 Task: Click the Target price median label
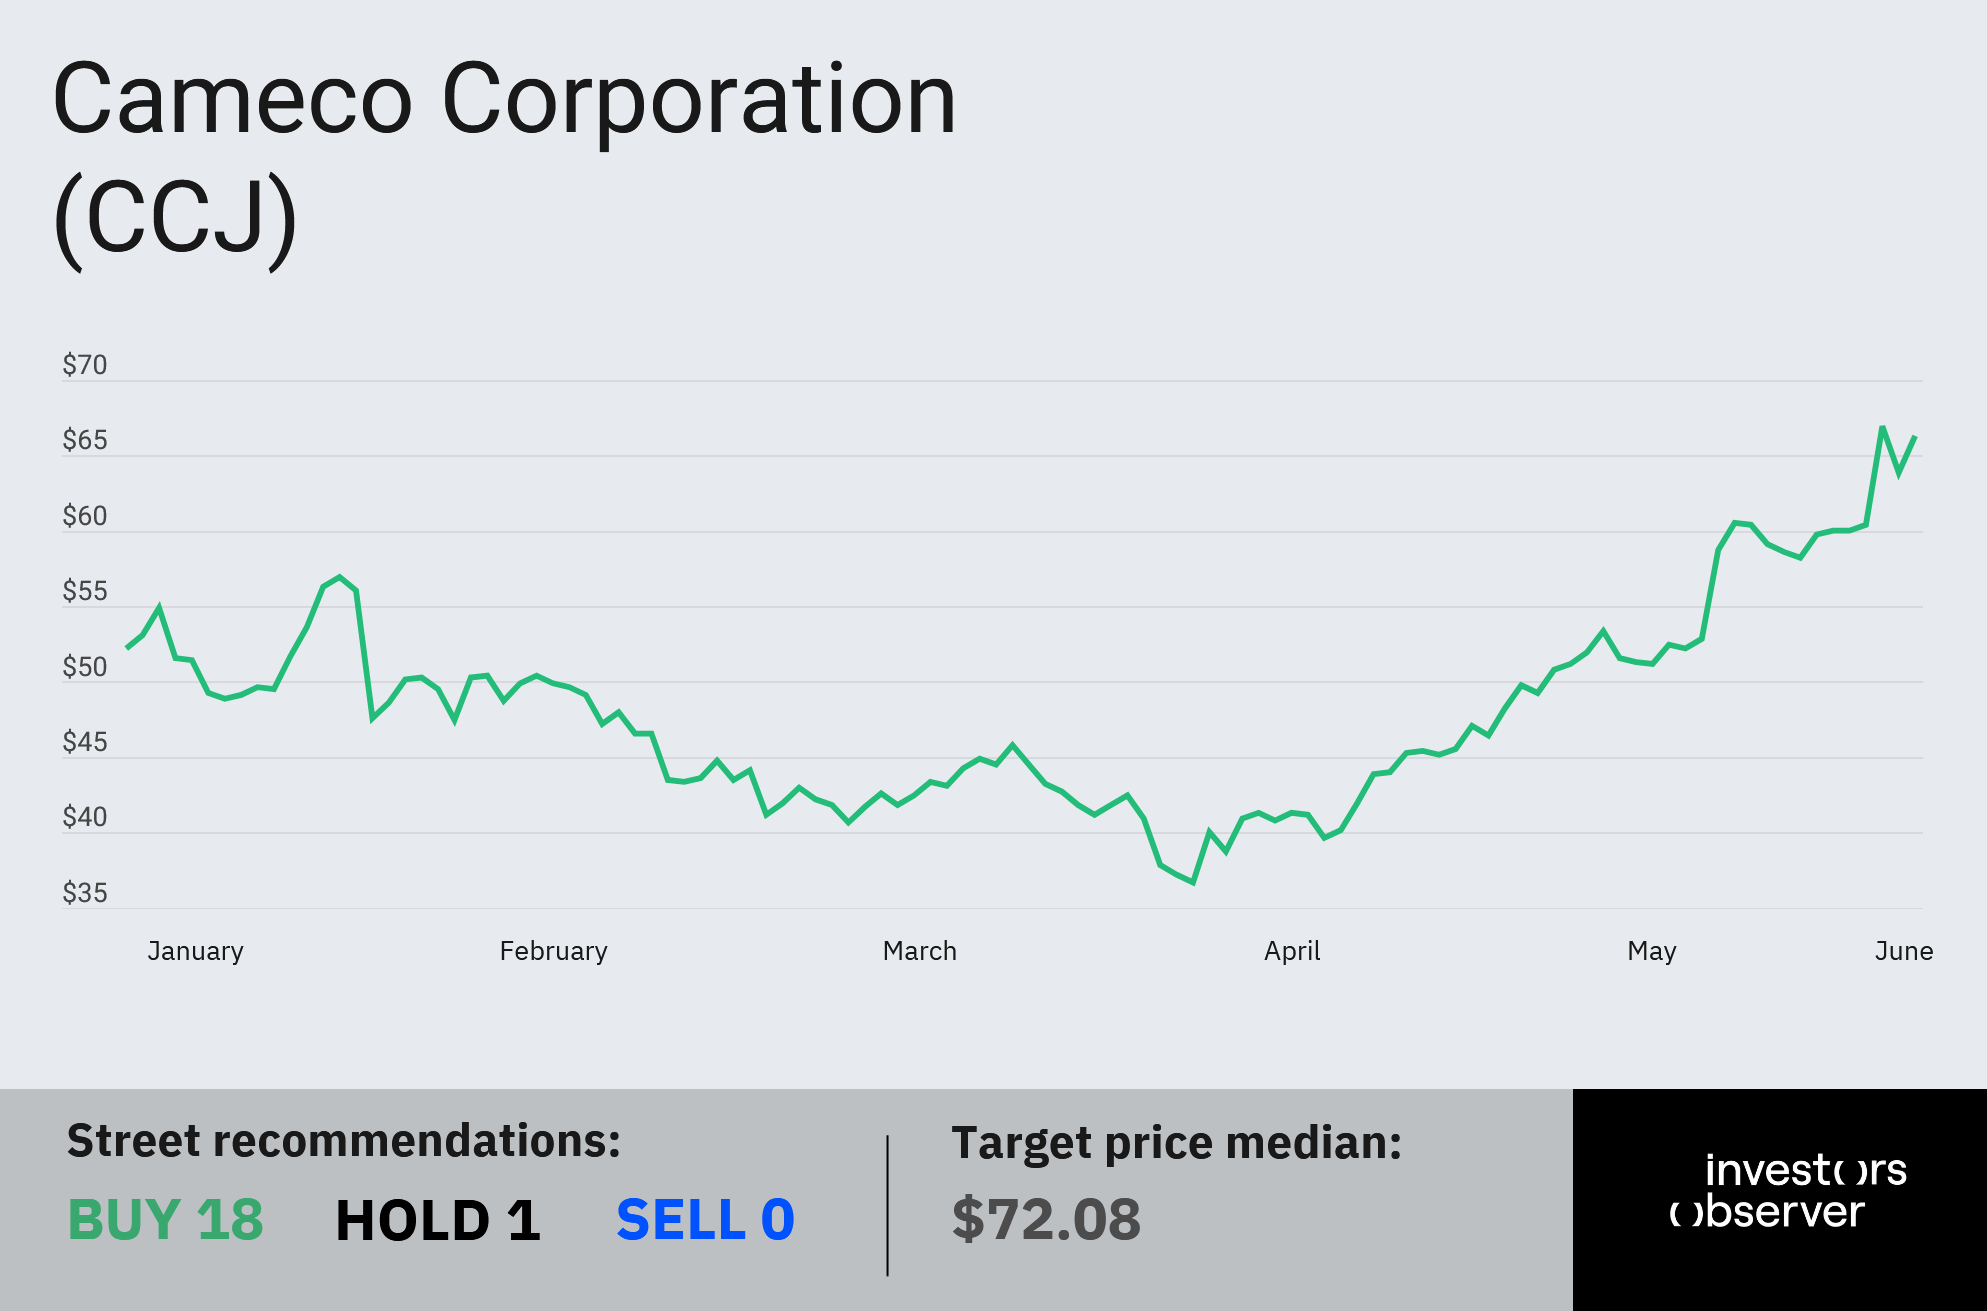click(1176, 1143)
